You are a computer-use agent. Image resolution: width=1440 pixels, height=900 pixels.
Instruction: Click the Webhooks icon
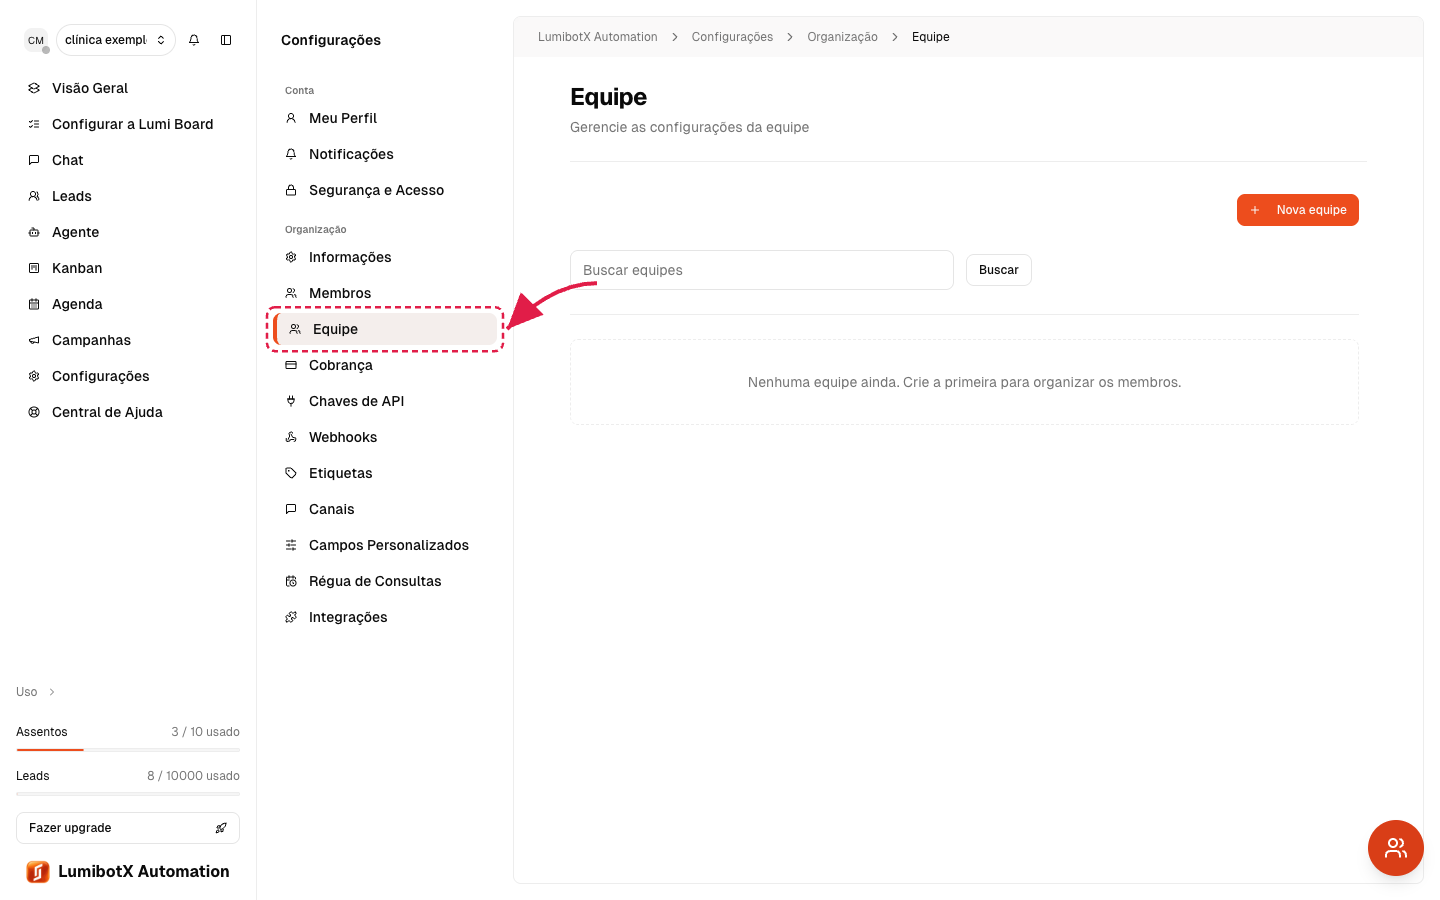point(291,437)
